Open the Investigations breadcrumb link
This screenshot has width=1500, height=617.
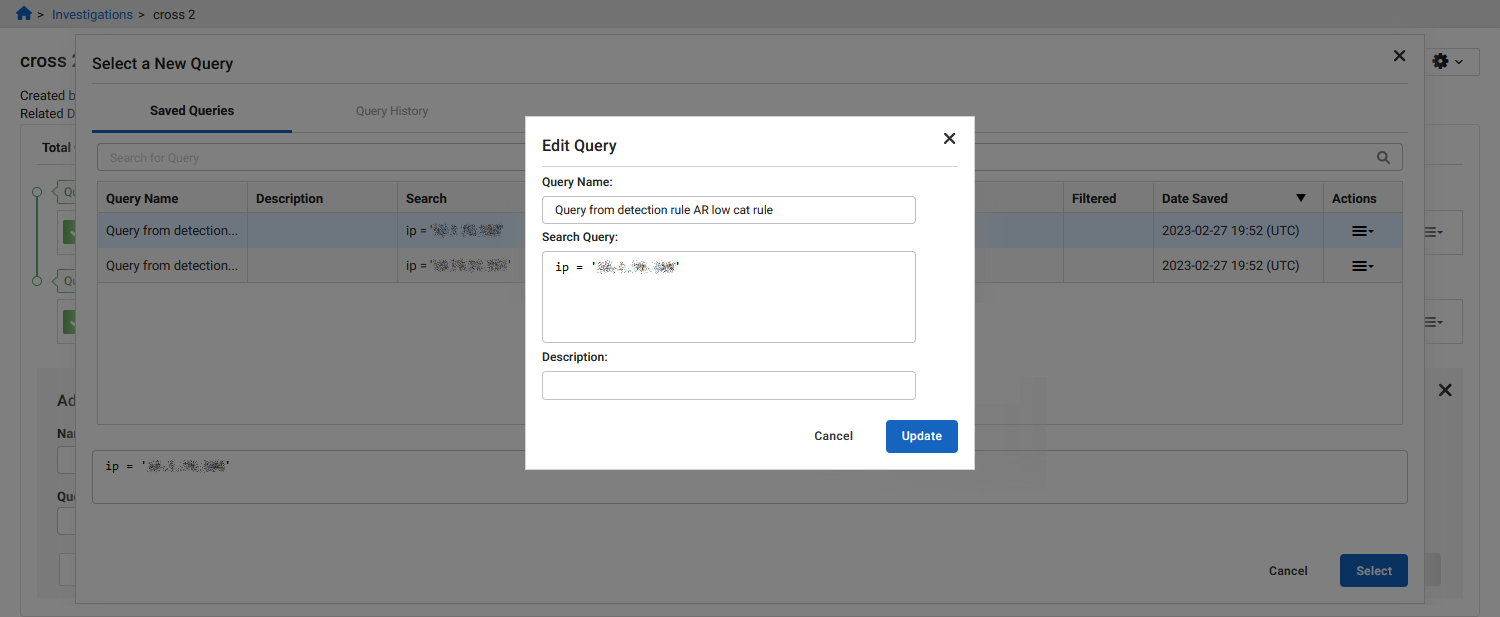coord(92,14)
